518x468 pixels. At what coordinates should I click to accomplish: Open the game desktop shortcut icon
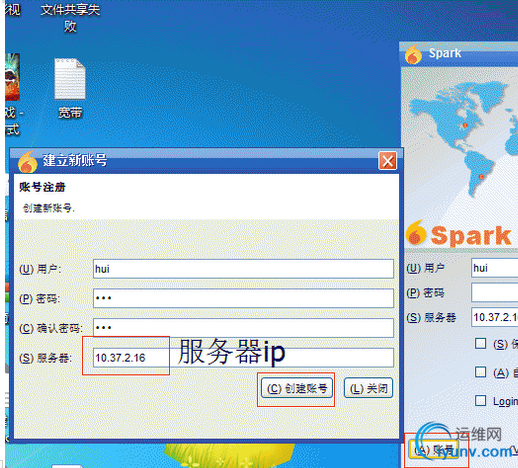coord(12,77)
